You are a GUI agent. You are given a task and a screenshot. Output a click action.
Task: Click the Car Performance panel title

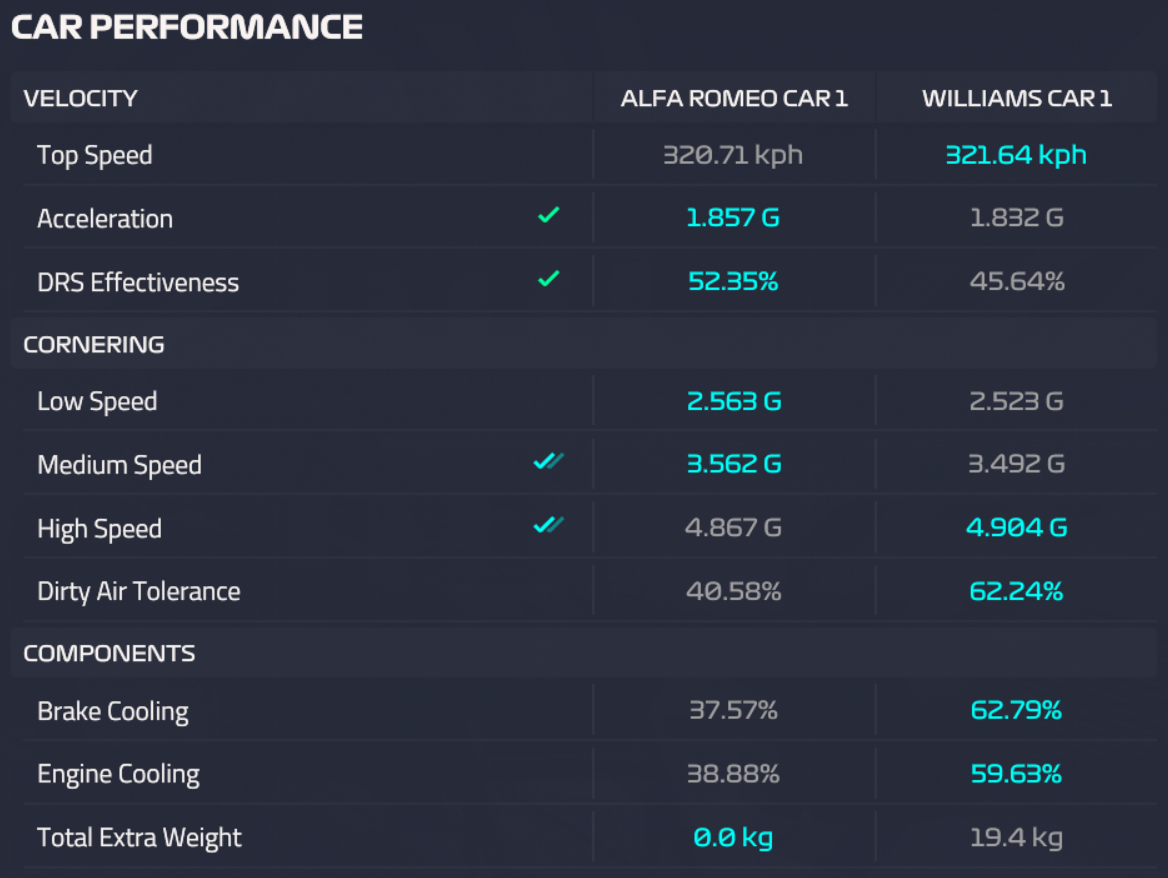[187, 27]
